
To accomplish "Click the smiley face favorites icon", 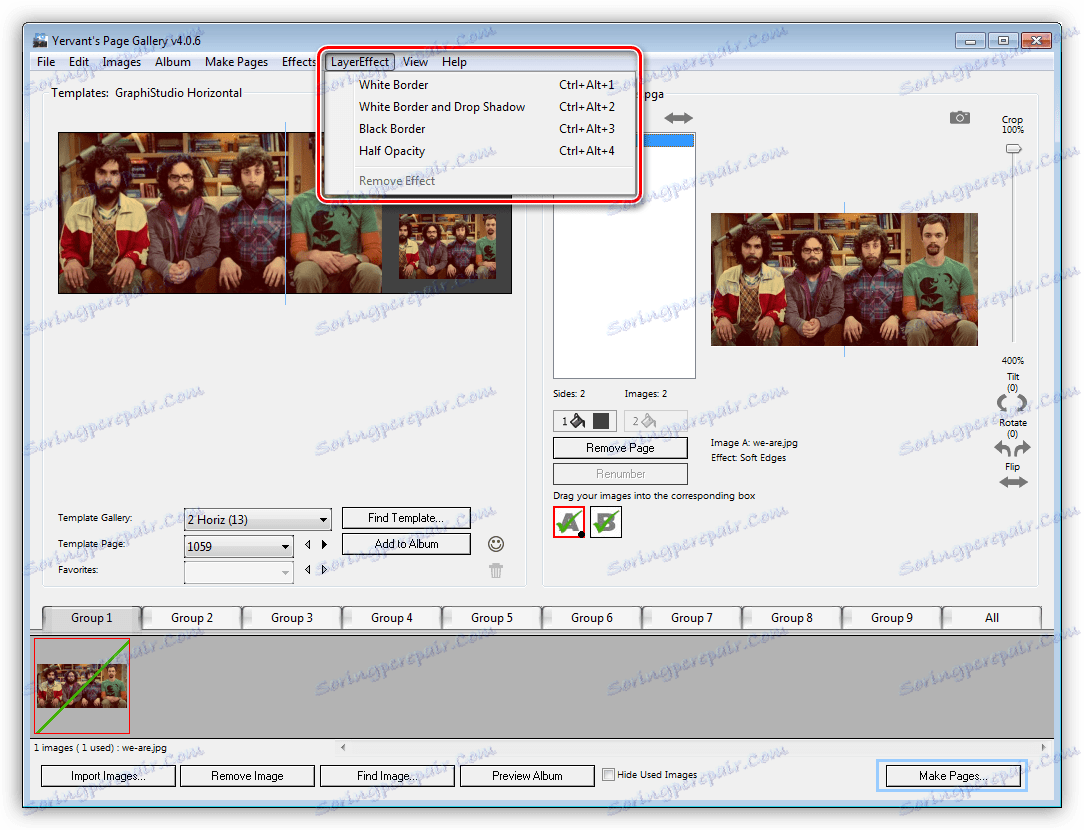I will tap(496, 544).
